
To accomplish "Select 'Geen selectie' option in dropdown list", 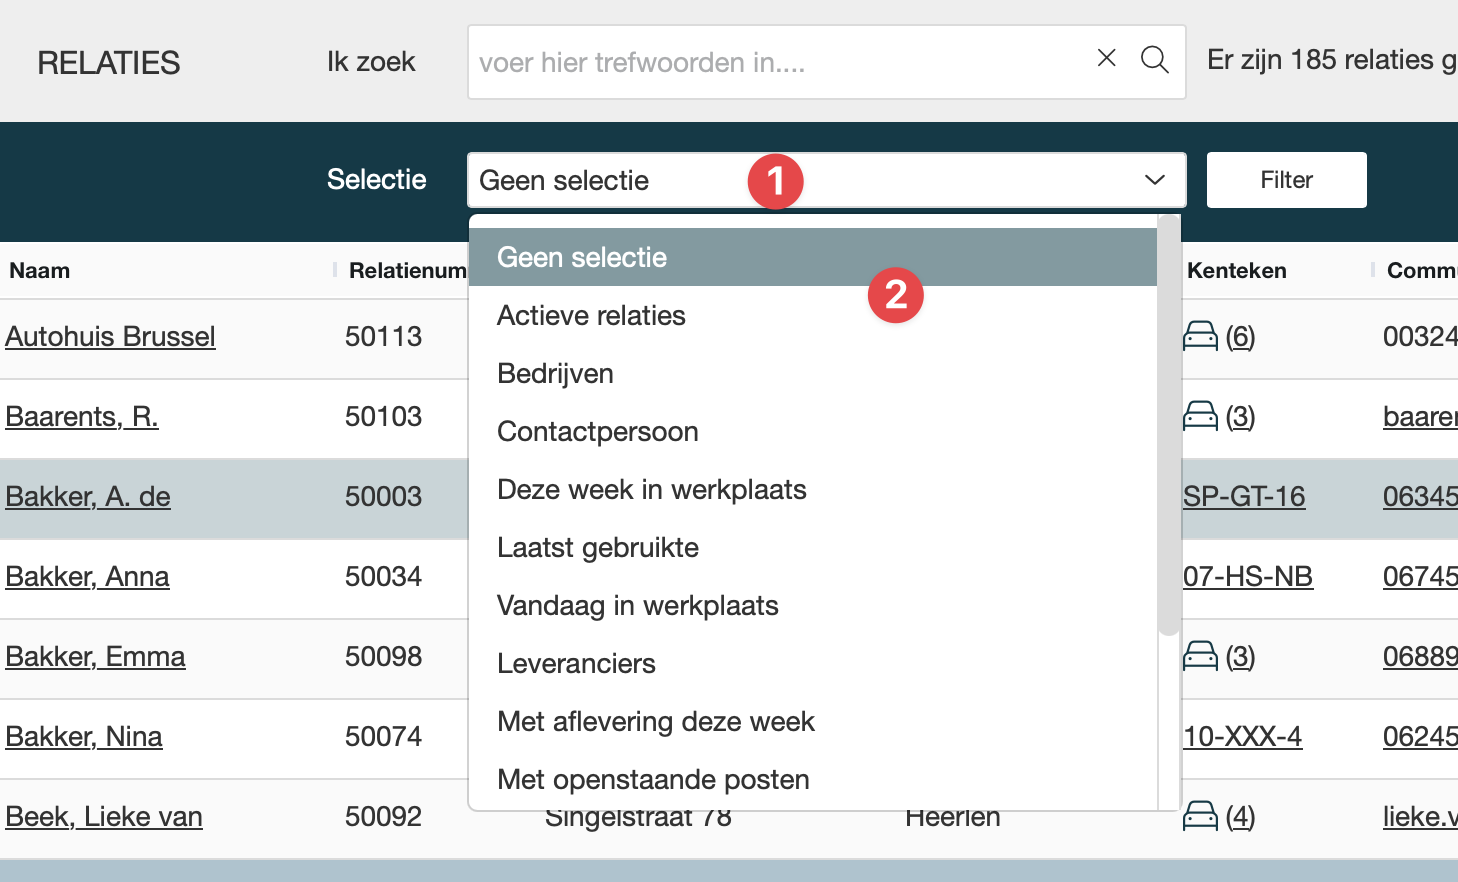I will (582, 258).
